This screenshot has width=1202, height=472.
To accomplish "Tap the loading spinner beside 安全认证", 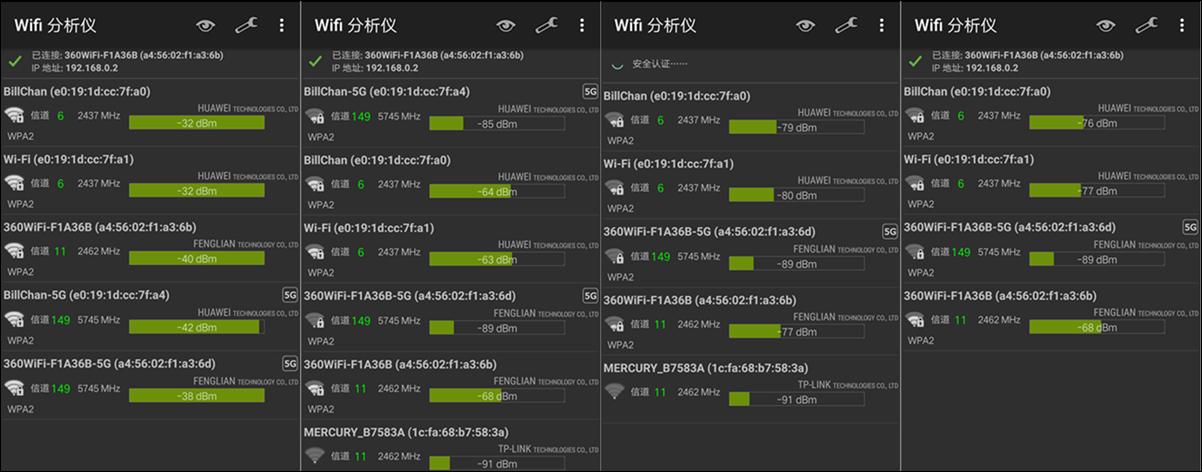I will tap(617, 64).
